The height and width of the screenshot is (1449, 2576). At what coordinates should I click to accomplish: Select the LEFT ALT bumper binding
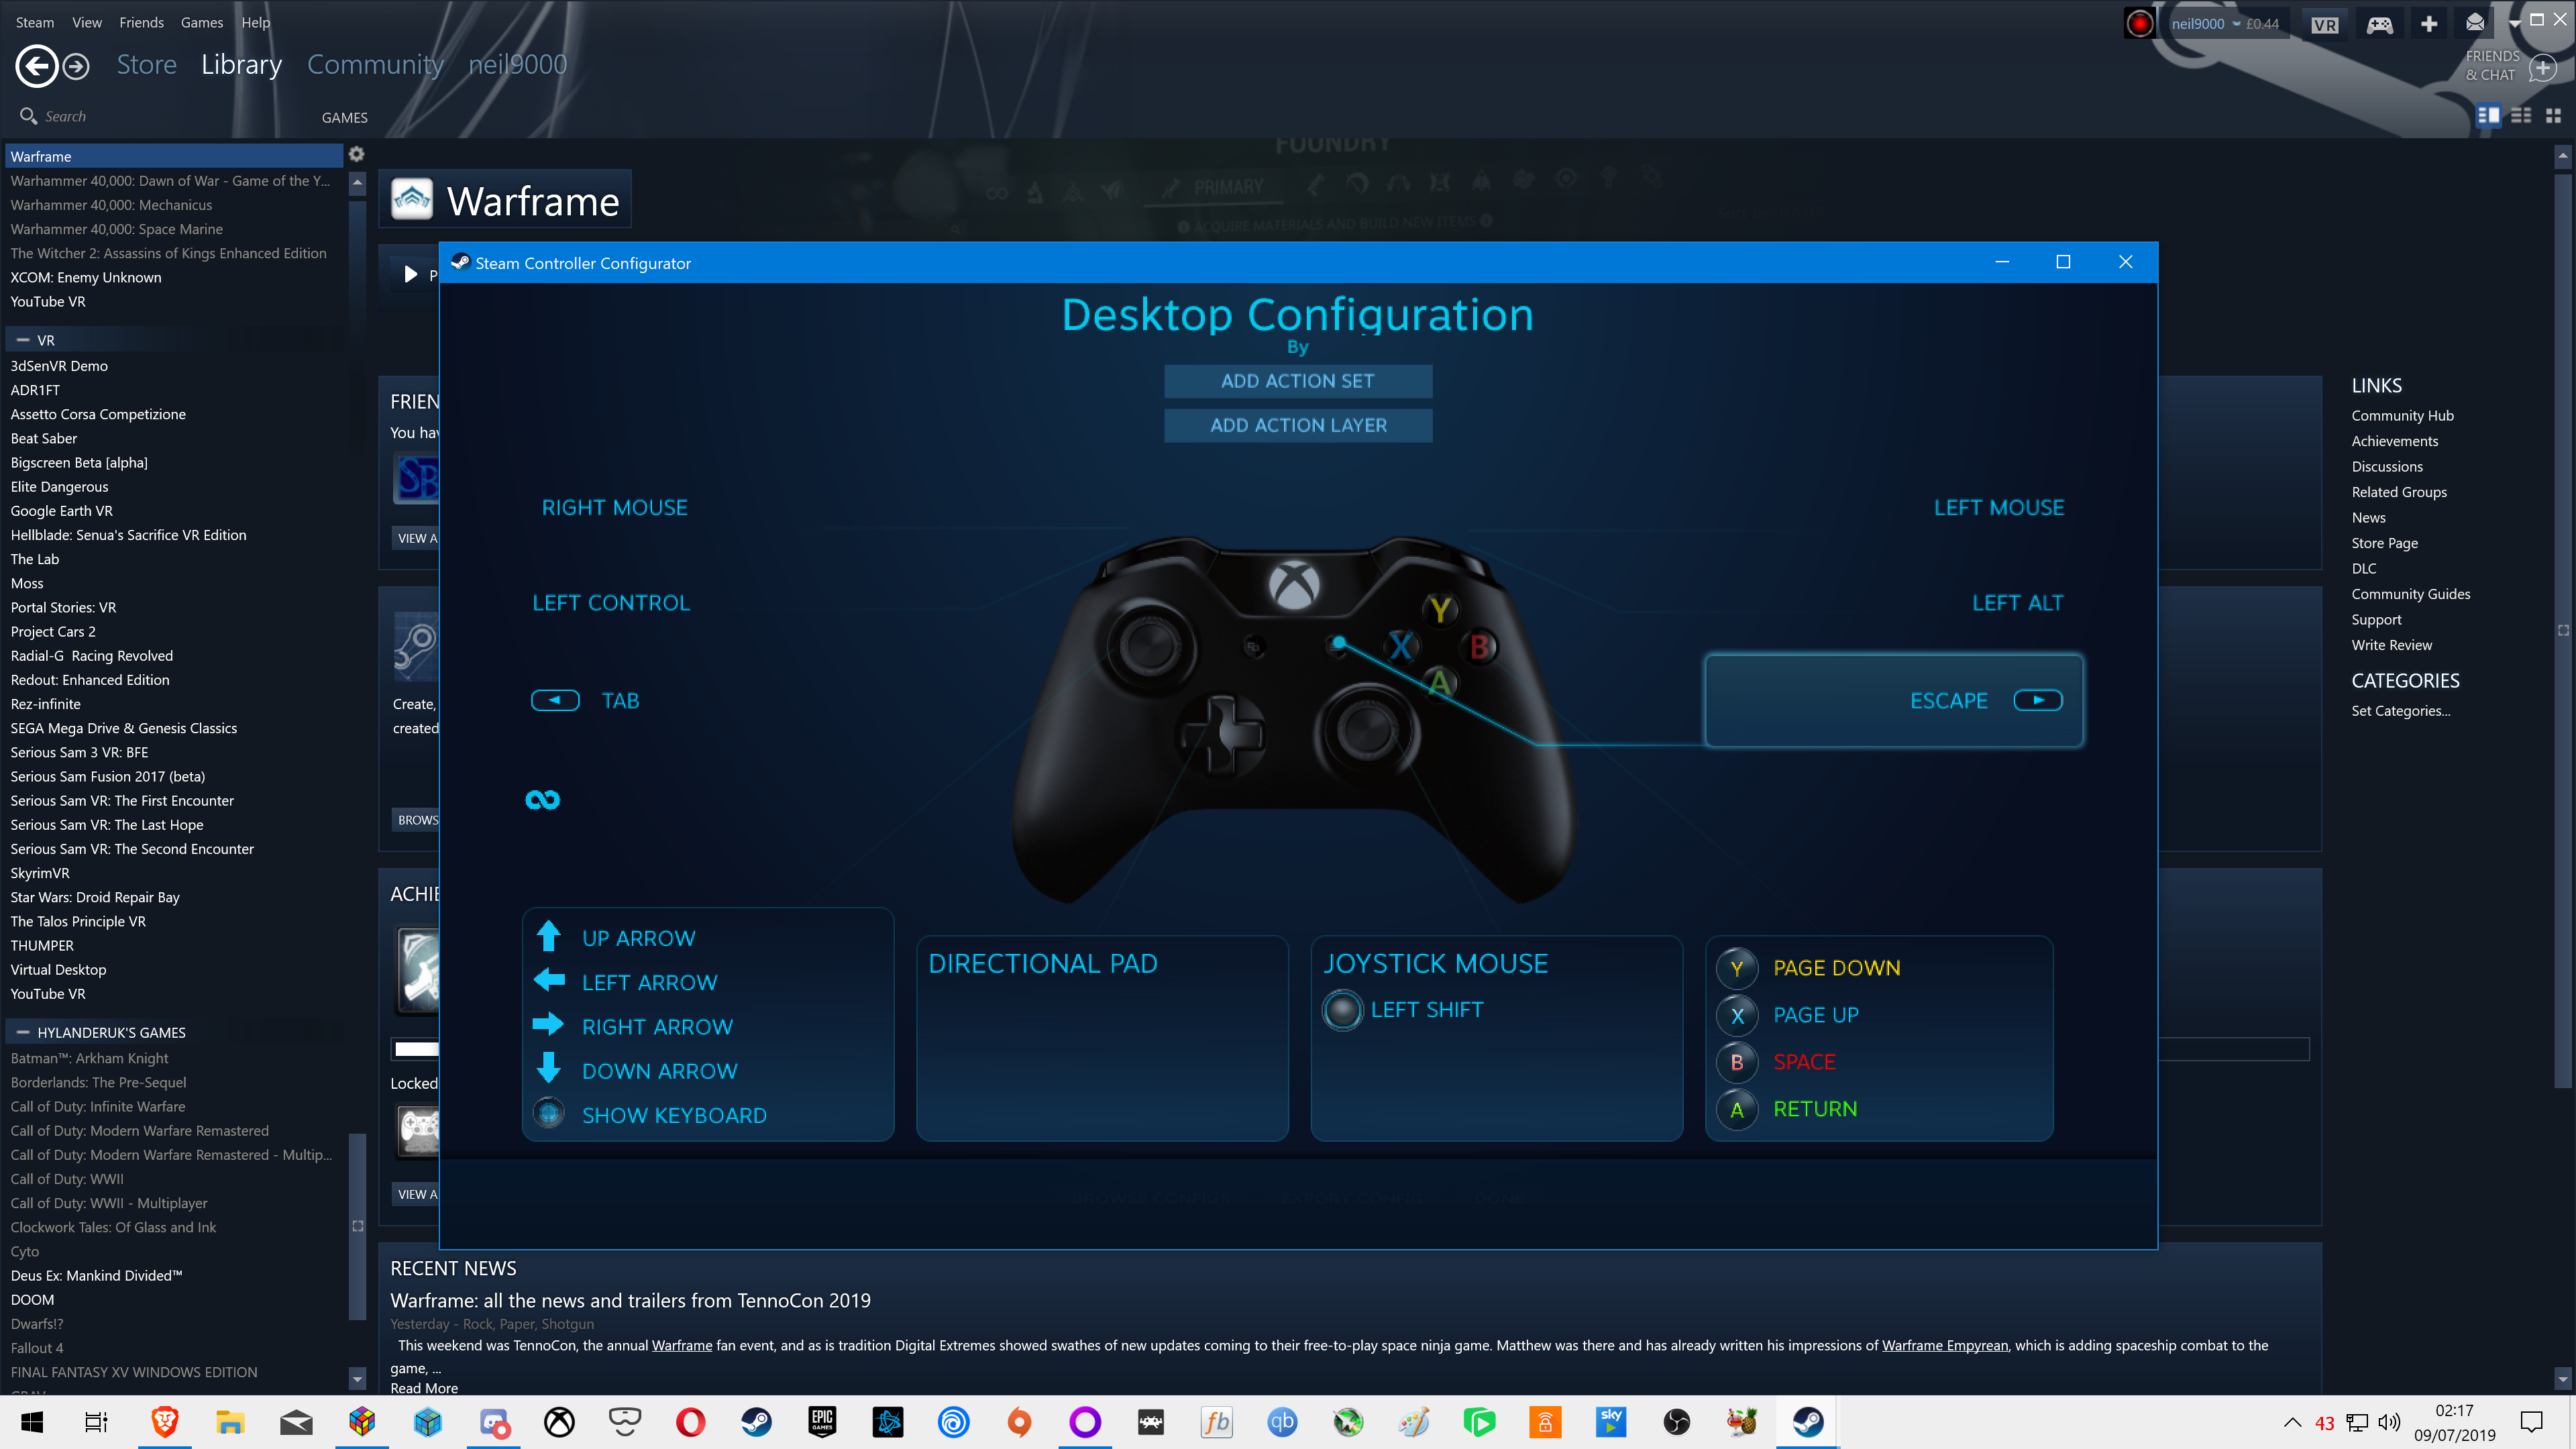point(2017,603)
